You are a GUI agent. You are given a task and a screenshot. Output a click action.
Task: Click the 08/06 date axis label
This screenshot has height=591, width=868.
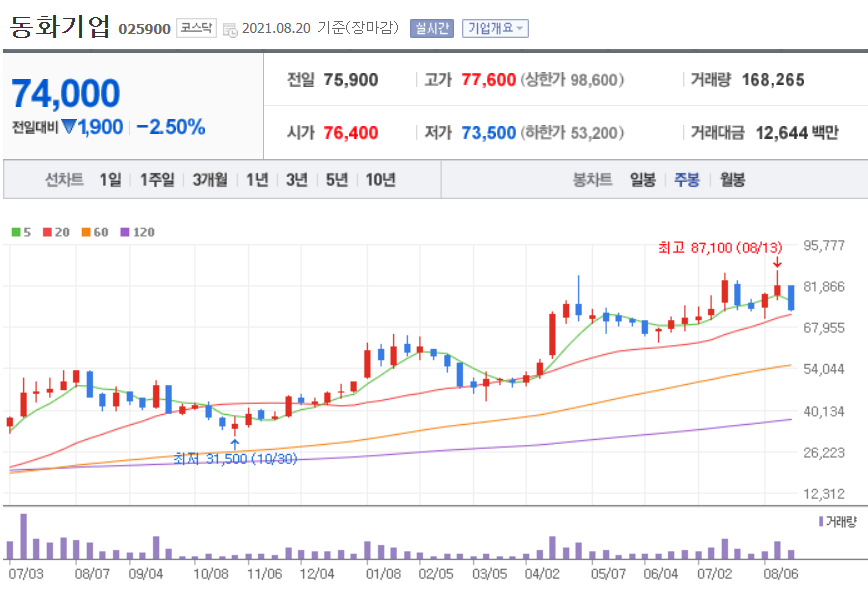click(x=781, y=574)
